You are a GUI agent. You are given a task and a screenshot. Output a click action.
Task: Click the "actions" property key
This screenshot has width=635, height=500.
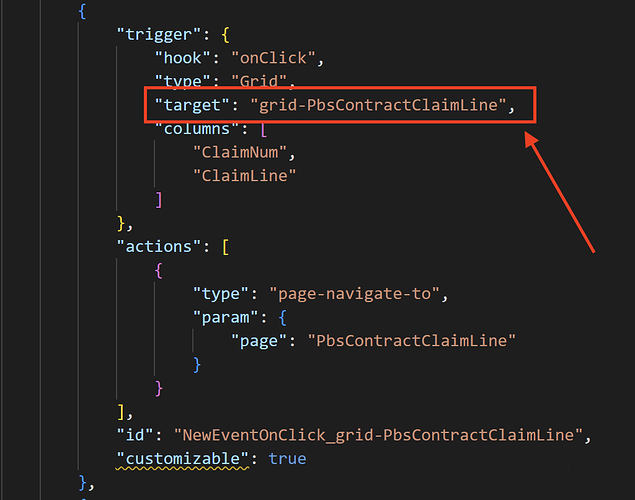tap(158, 247)
